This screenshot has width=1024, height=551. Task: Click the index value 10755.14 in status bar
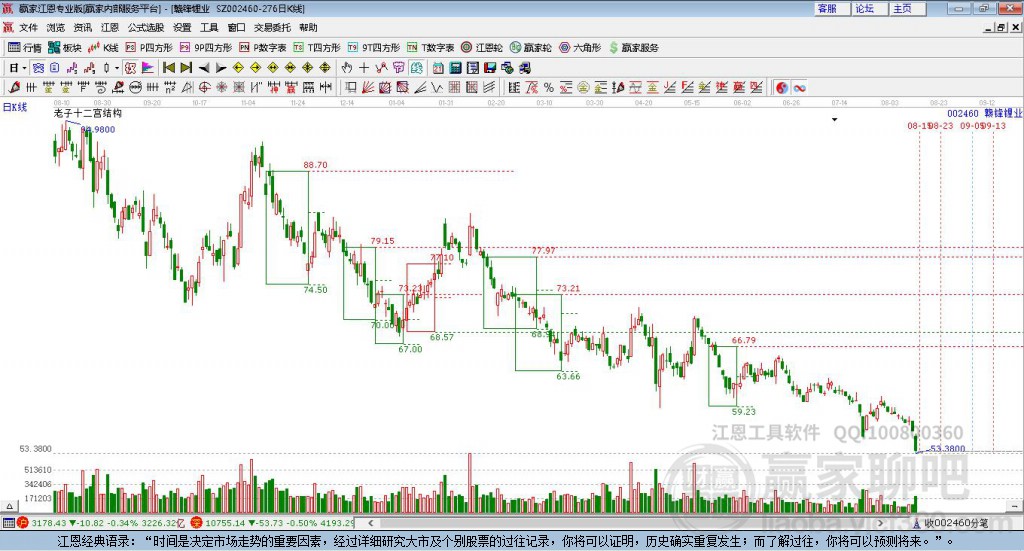click(226, 523)
